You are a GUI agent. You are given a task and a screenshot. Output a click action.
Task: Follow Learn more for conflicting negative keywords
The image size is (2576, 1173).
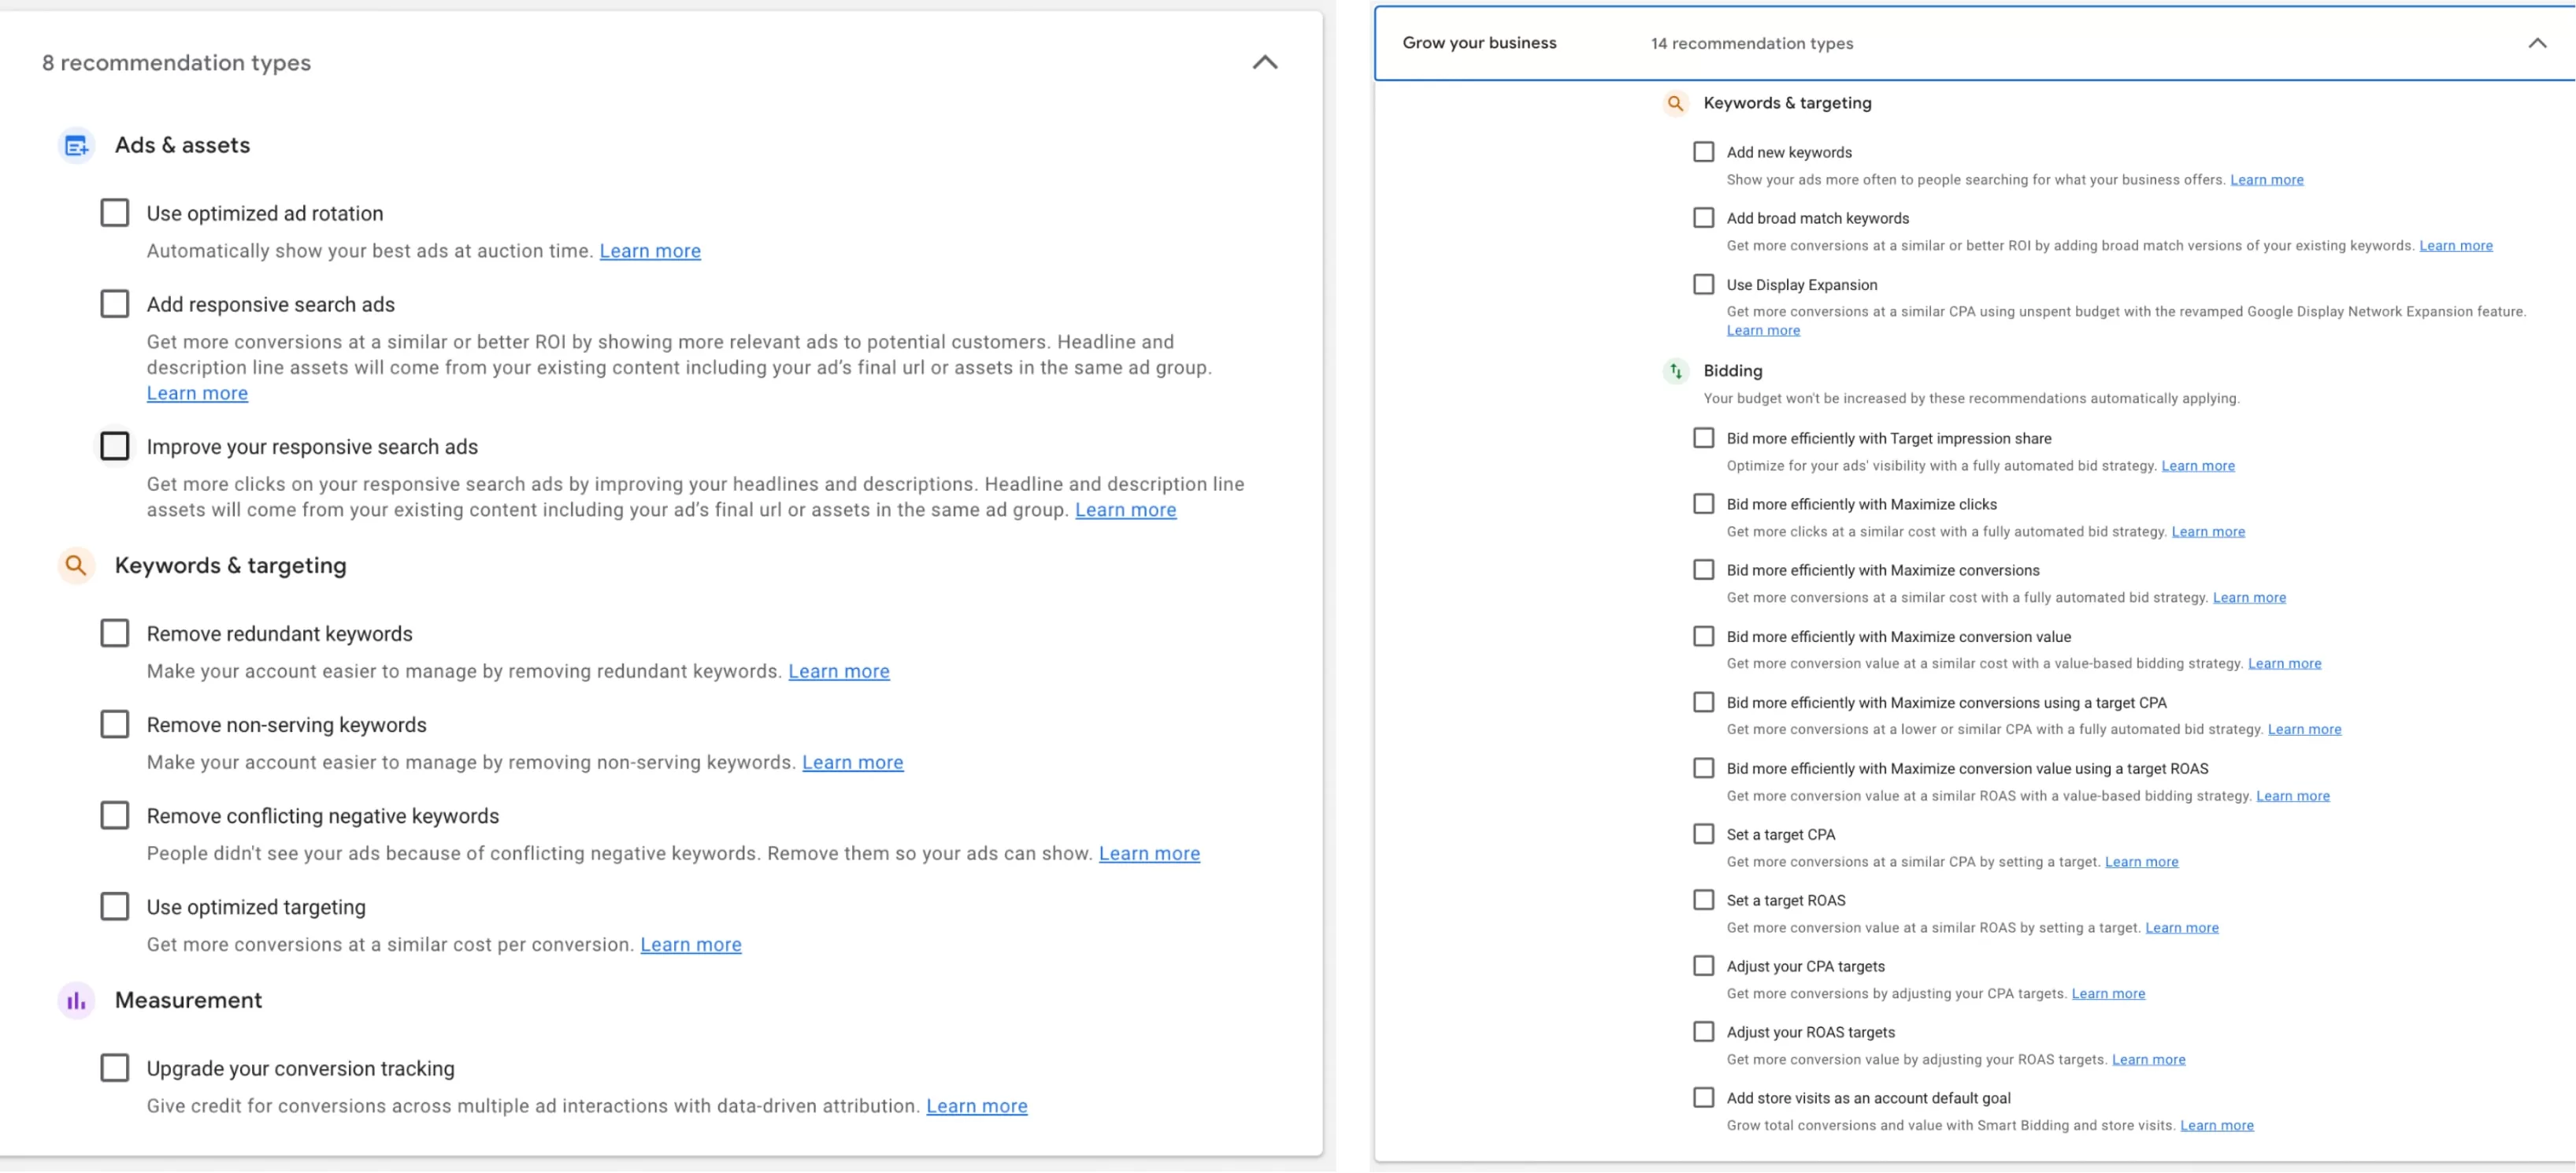click(1149, 854)
